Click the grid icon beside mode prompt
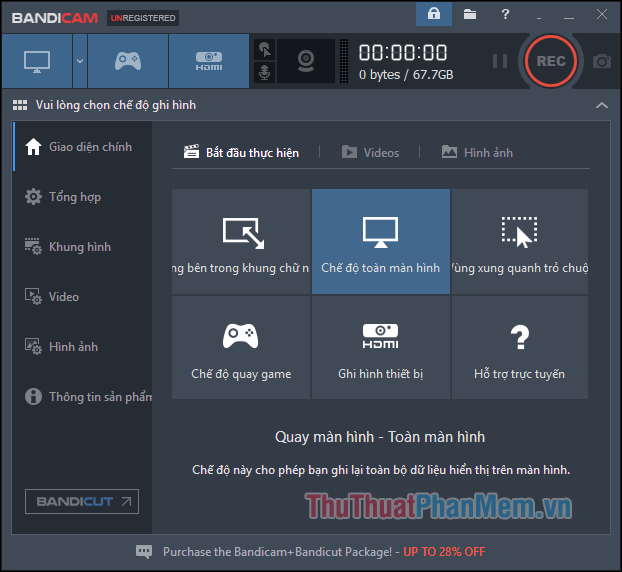Viewport: 622px width, 572px height. [20, 105]
